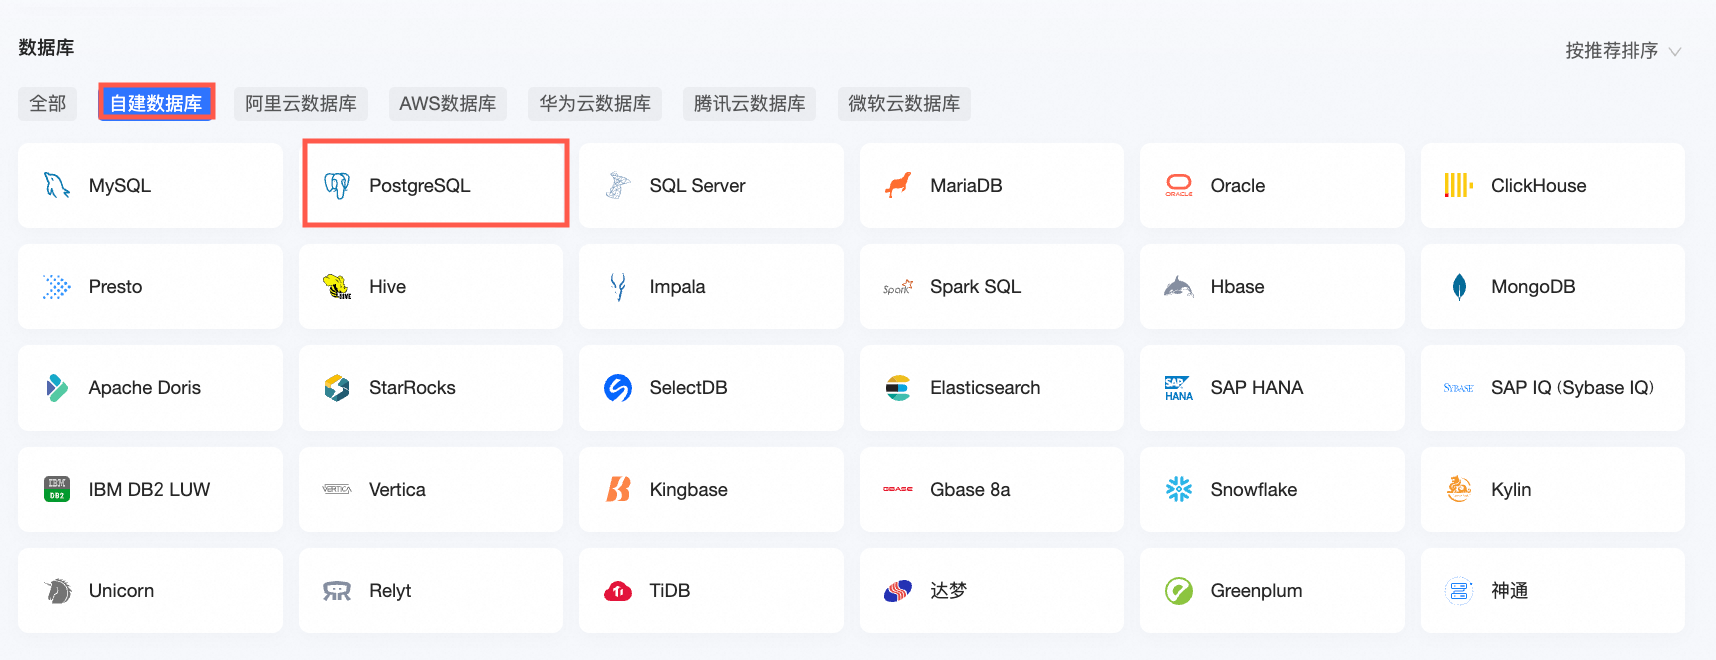Click the Oracle red logo icon
Screen dimensions: 1716x660
coord(1179,185)
